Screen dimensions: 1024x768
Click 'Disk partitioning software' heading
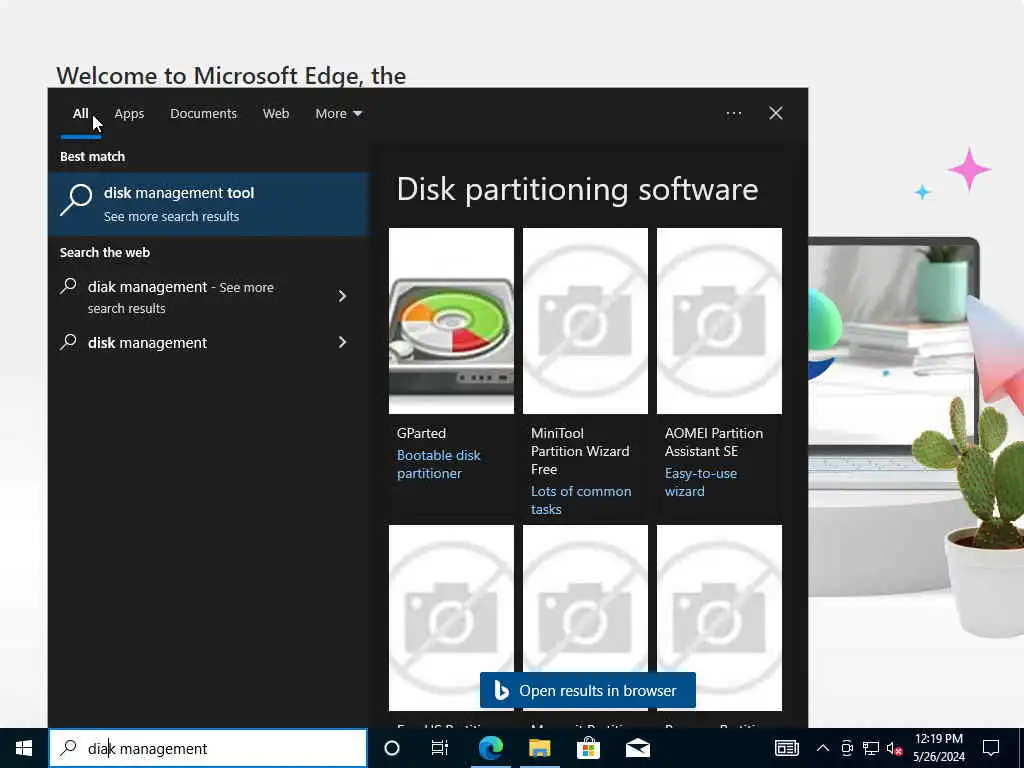pos(577,189)
